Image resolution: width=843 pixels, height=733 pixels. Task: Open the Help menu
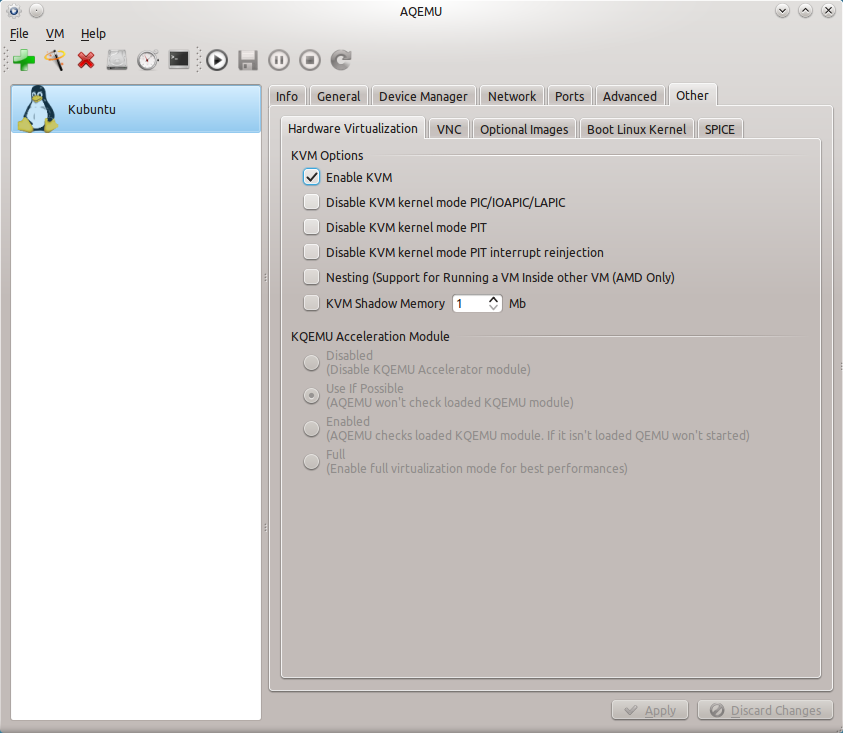click(x=93, y=33)
